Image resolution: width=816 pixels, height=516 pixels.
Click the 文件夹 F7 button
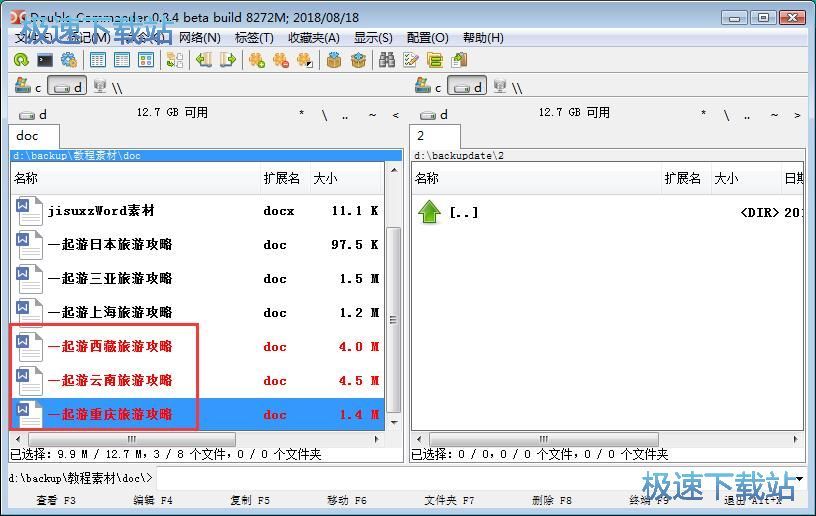[449, 500]
